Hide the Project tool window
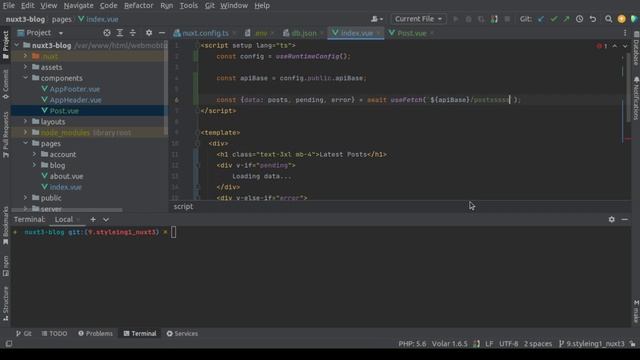This screenshot has width=640, height=360. (x=162, y=33)
